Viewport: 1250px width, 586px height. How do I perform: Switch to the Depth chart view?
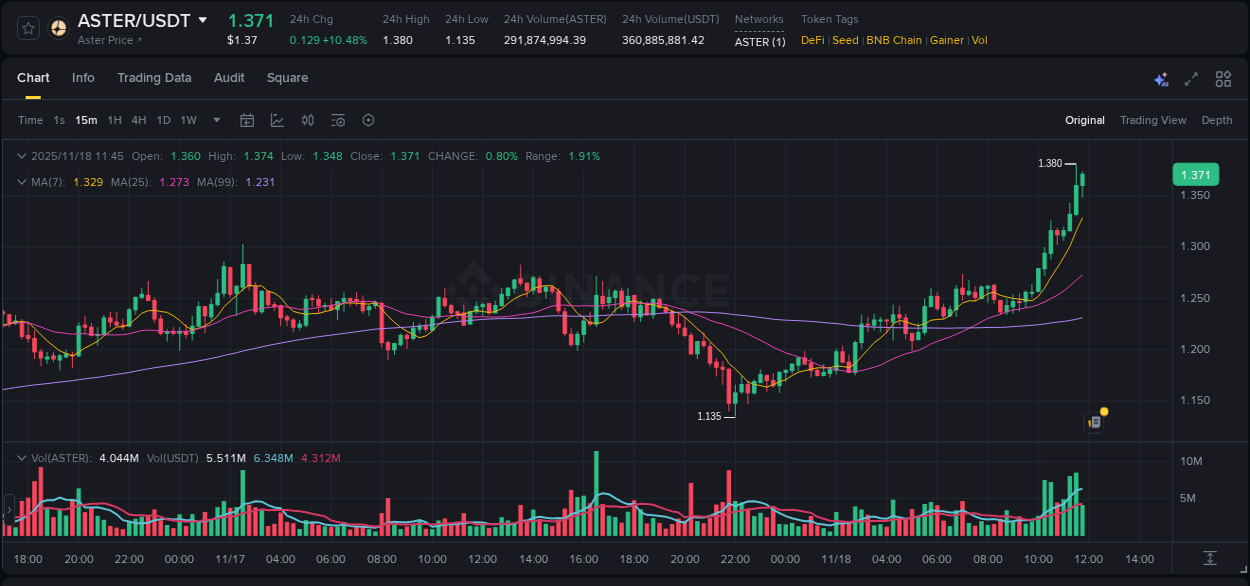[1216, 120]
